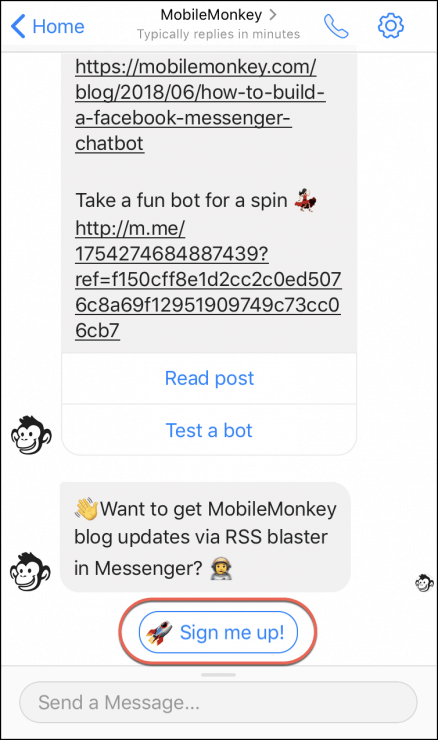Click the rocket emoji on the quick reply

[x=159, y=632]
